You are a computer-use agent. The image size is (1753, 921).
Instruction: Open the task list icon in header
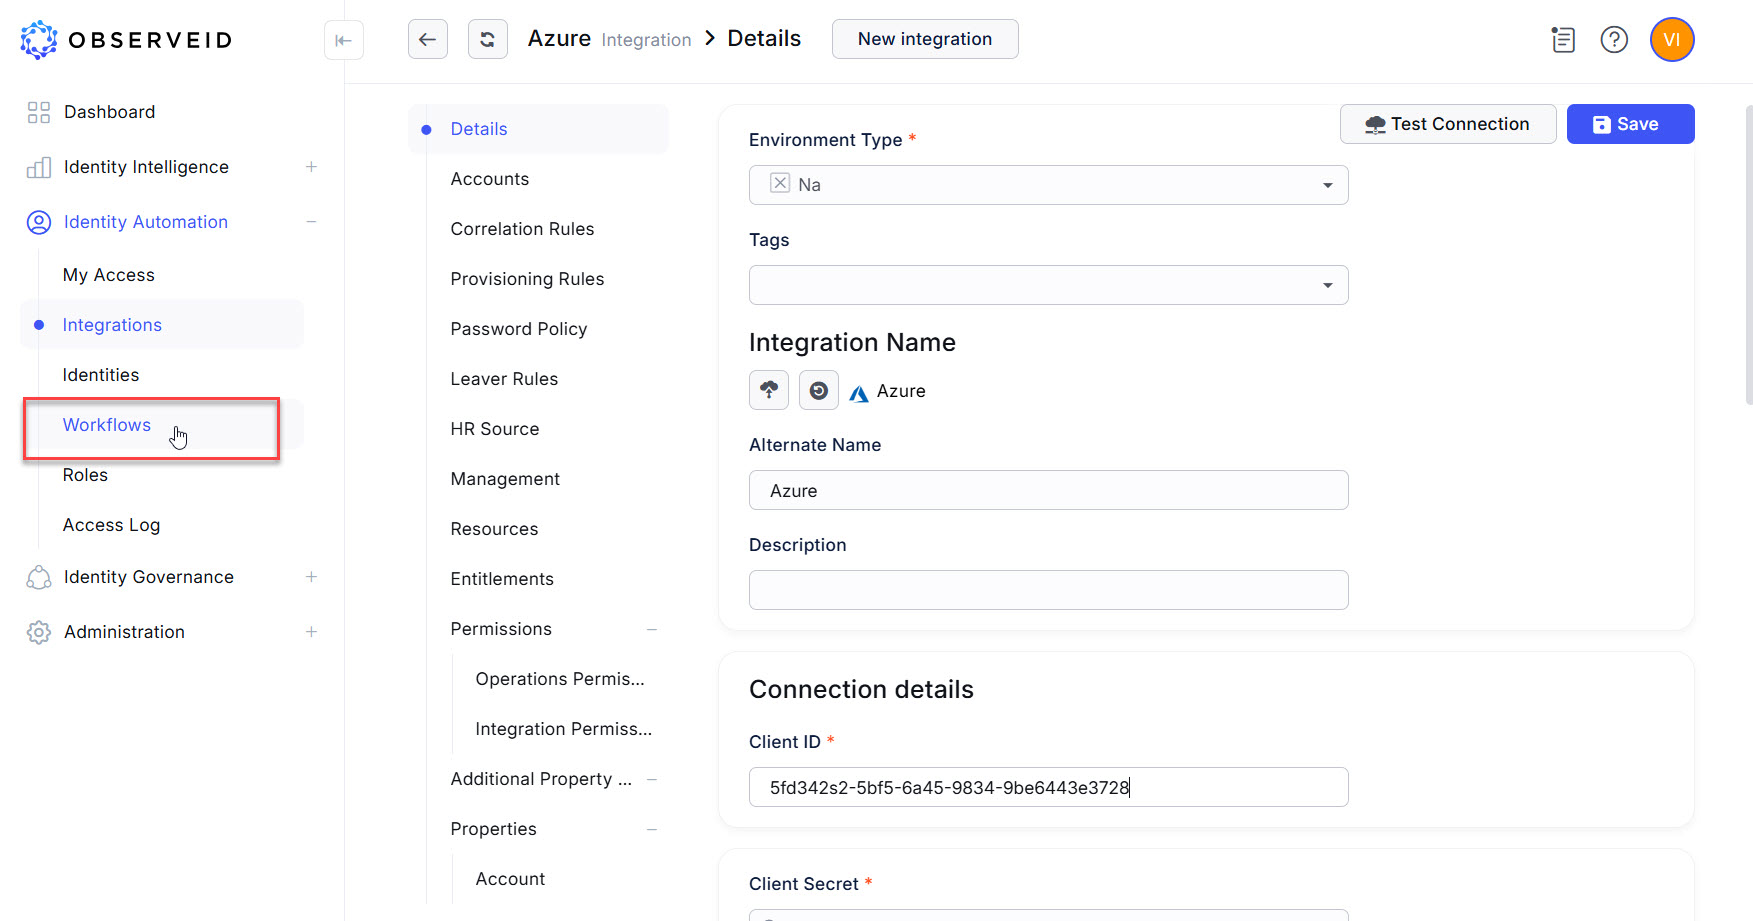pos(1562,40)
